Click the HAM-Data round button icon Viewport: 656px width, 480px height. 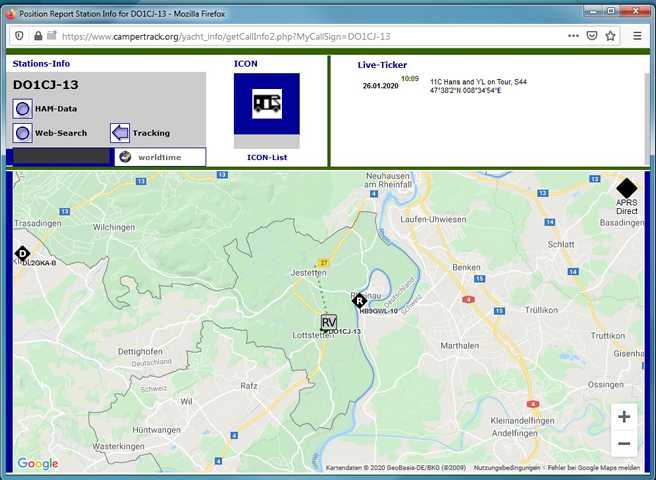pyautogui.click(x=22, y=108)
